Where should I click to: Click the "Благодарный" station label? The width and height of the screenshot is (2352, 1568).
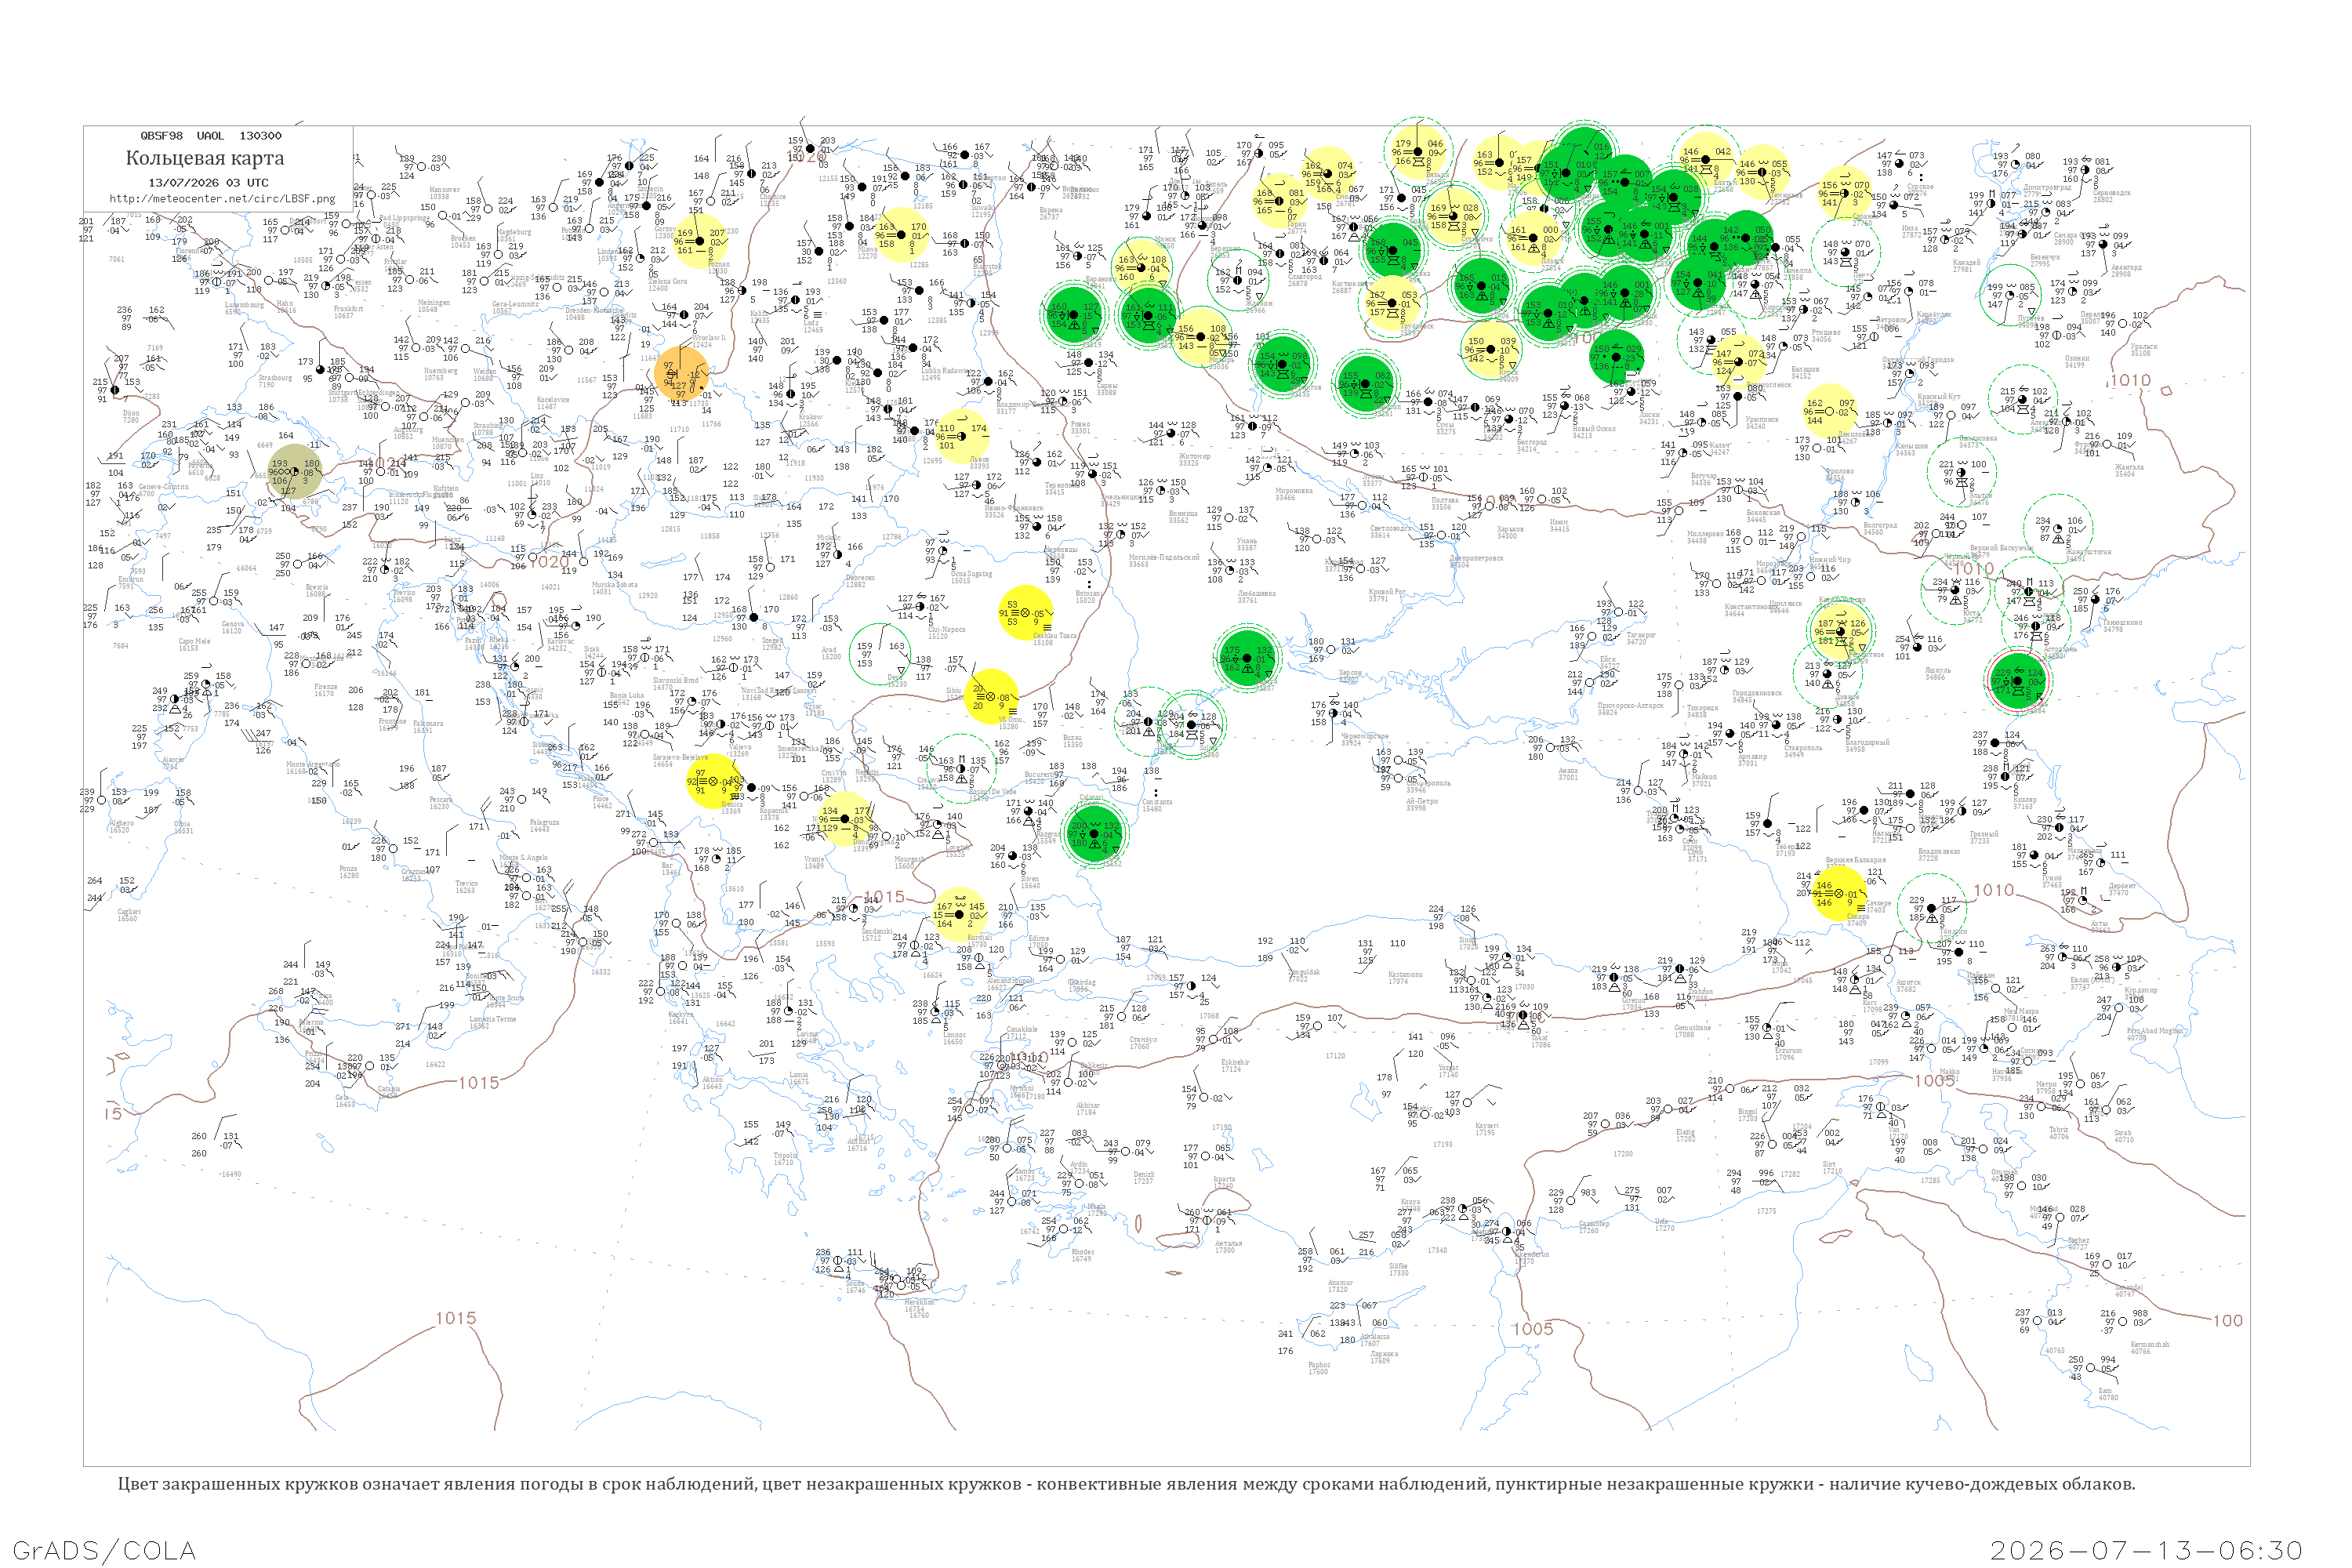click(1868, 742)
